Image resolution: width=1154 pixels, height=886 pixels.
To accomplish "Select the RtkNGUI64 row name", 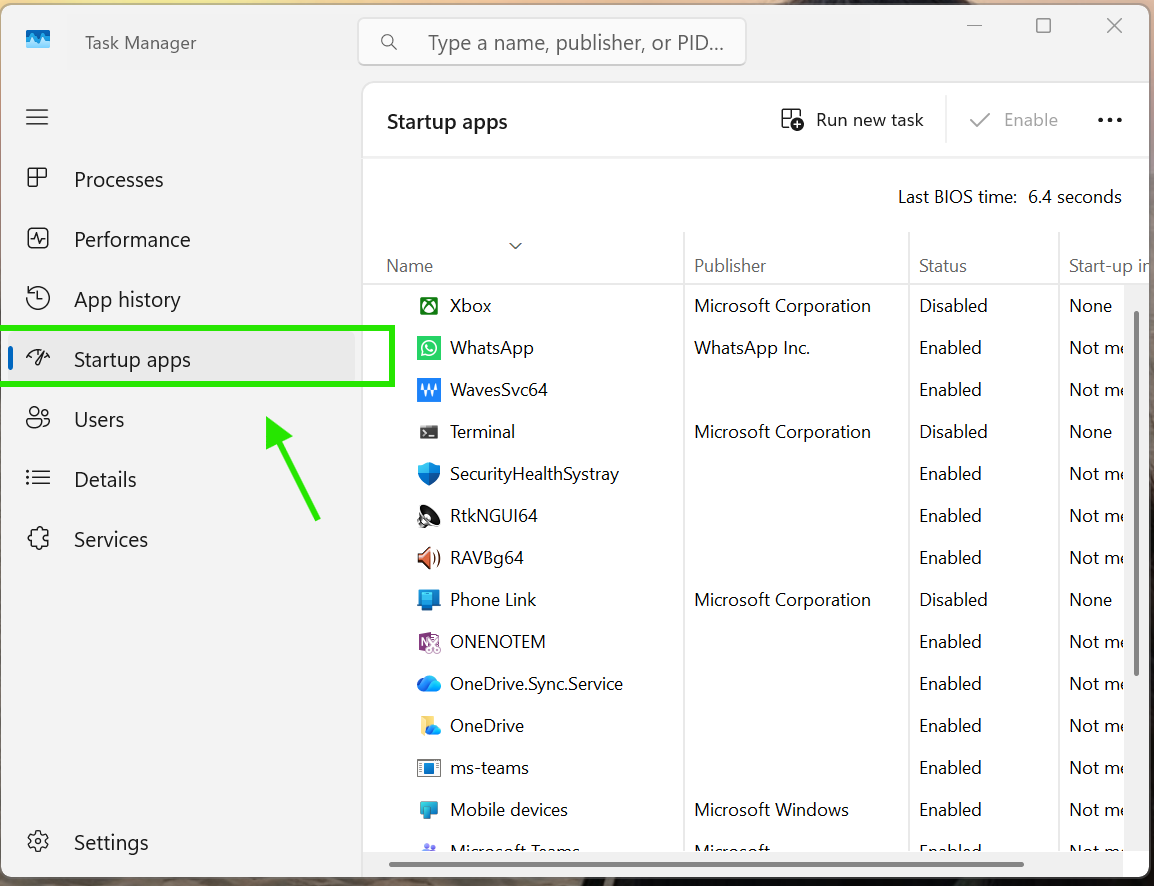I will [494, 516].
